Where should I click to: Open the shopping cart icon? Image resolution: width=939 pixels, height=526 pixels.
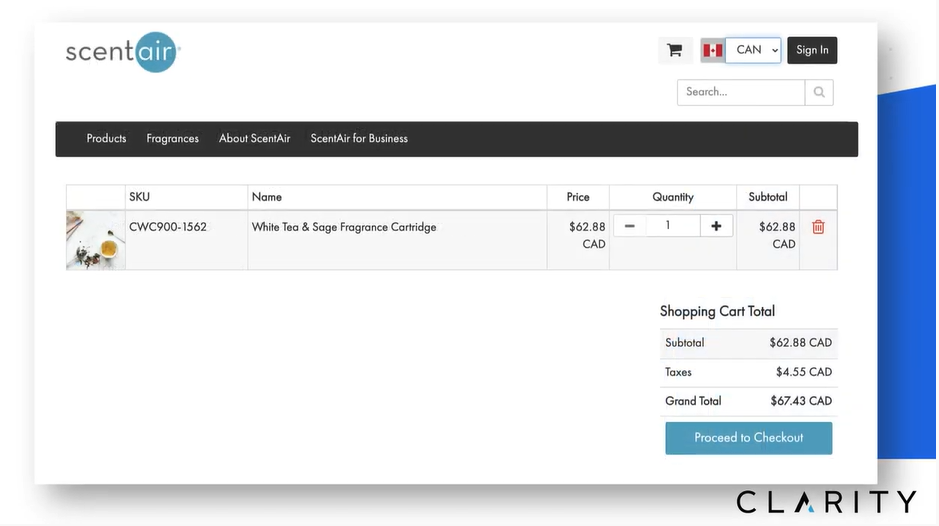tap(675, 50)
